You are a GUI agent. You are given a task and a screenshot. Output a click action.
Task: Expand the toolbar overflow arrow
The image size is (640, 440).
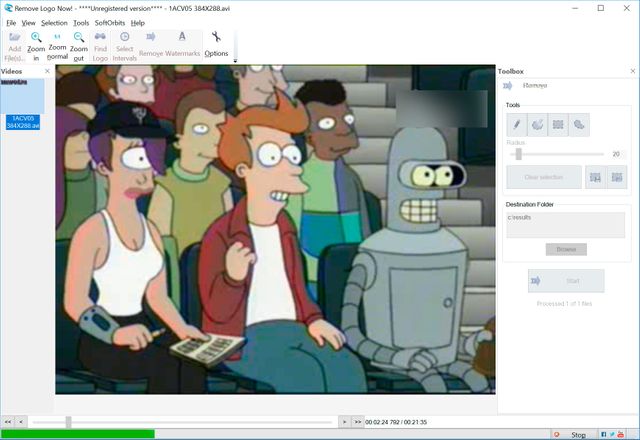[235, 61]
